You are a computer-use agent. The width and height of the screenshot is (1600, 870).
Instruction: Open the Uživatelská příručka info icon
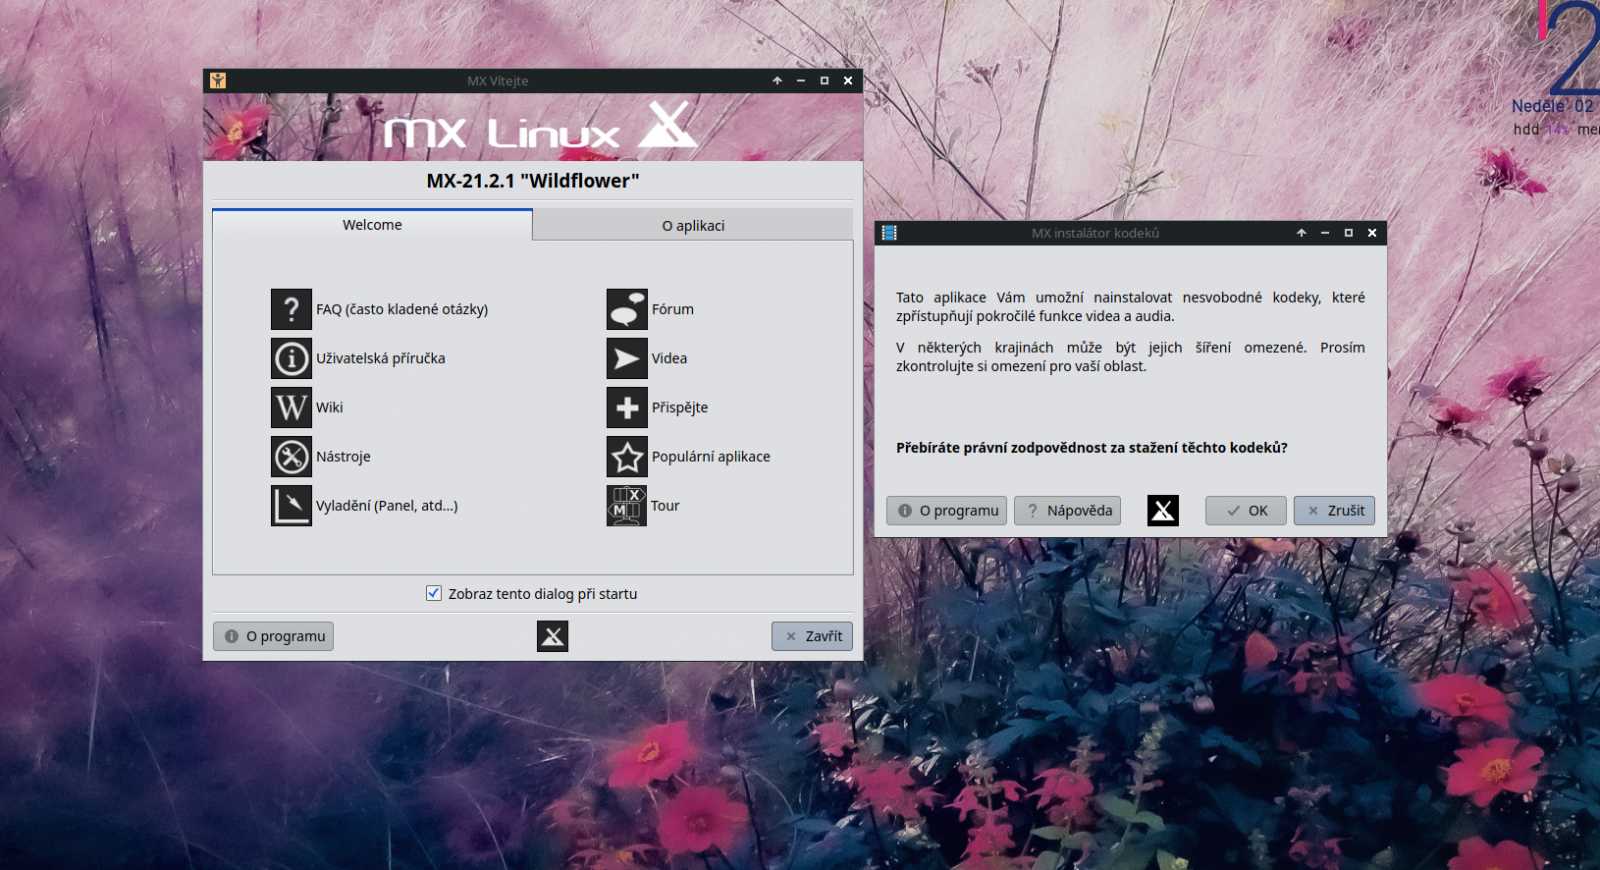[x=291, y=358]
